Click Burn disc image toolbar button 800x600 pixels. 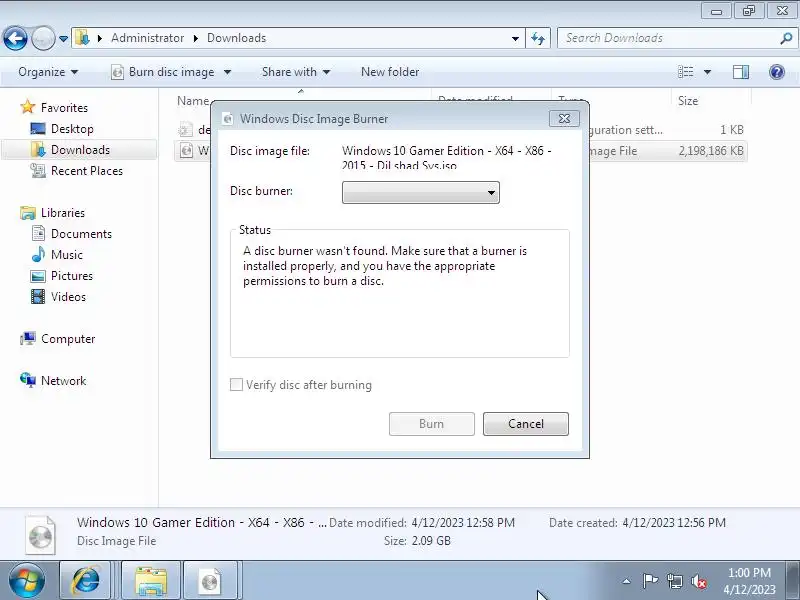163,72
